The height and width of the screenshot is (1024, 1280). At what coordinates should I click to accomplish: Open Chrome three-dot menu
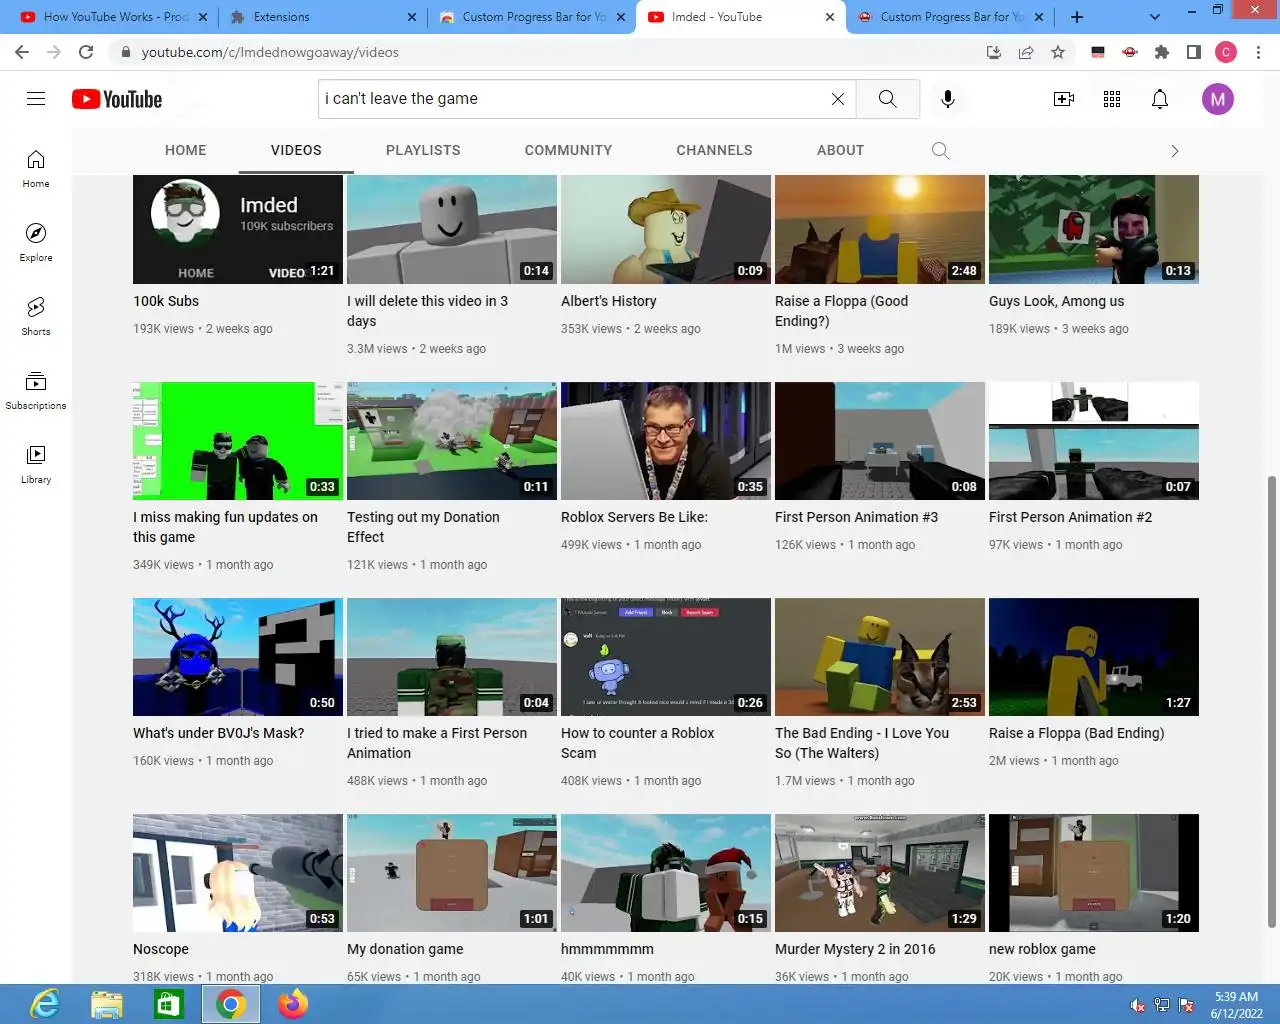(x=1258, y=52)
